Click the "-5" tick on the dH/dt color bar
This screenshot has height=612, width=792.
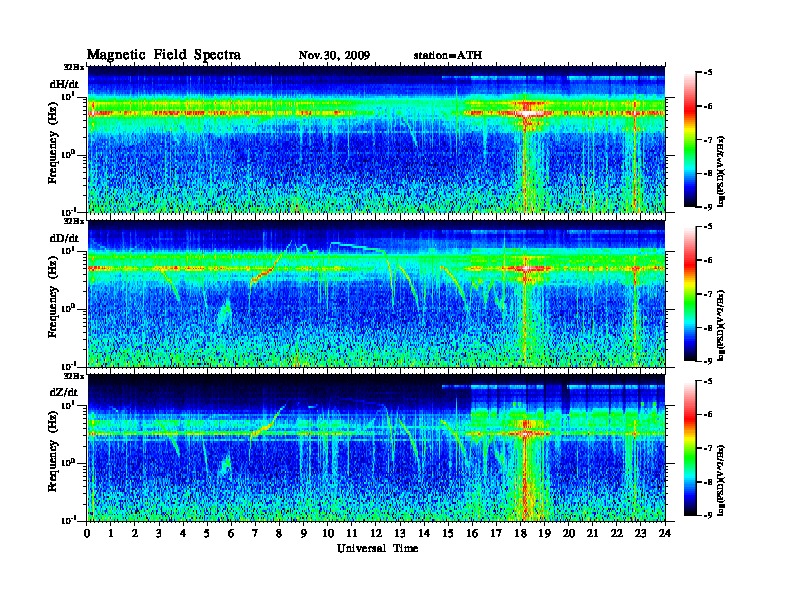tap(708, 73)
